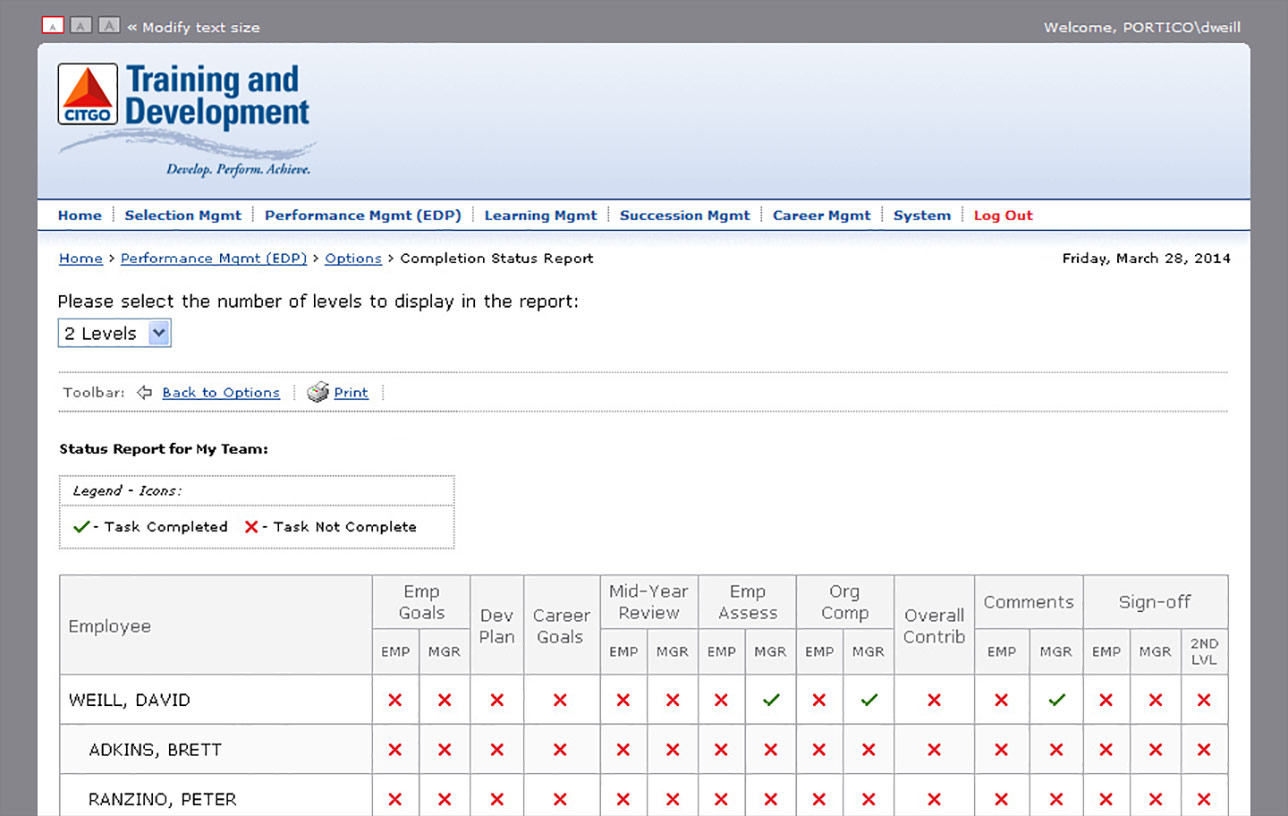Click the back arrow icon beside Back to Options

coord(144,392)
